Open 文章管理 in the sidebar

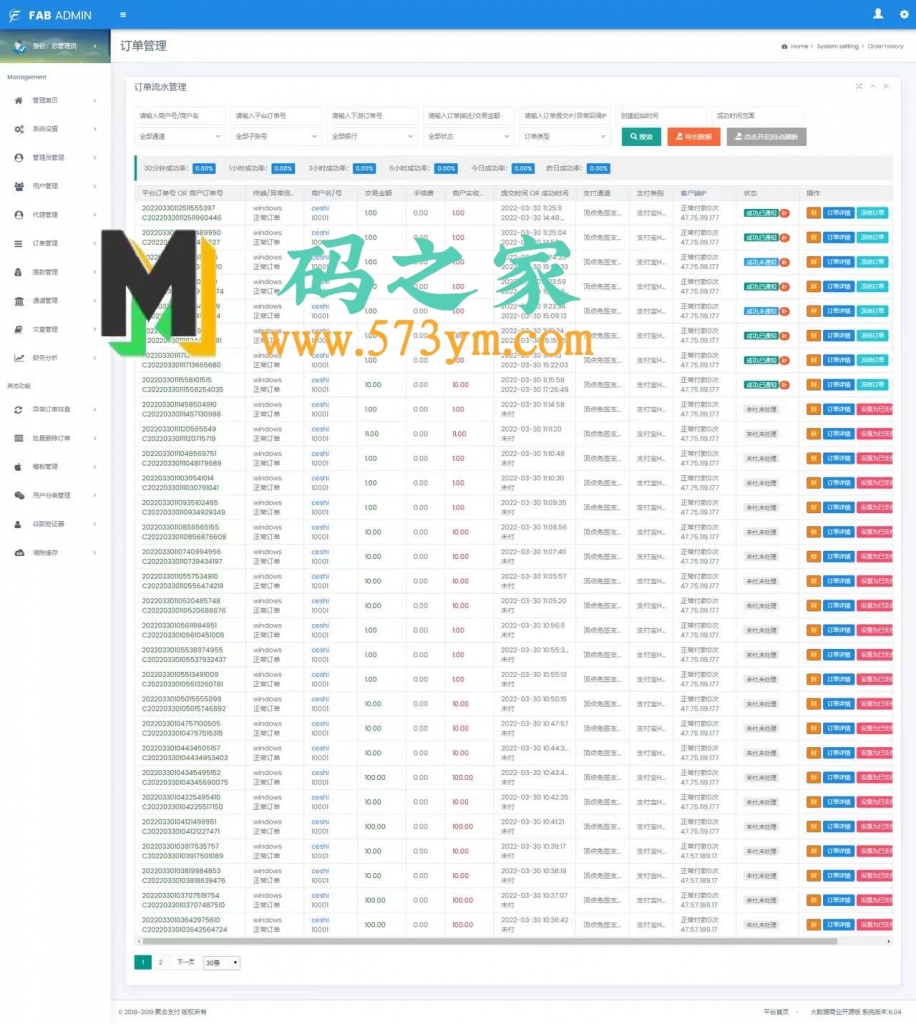[x=55, y=330]
